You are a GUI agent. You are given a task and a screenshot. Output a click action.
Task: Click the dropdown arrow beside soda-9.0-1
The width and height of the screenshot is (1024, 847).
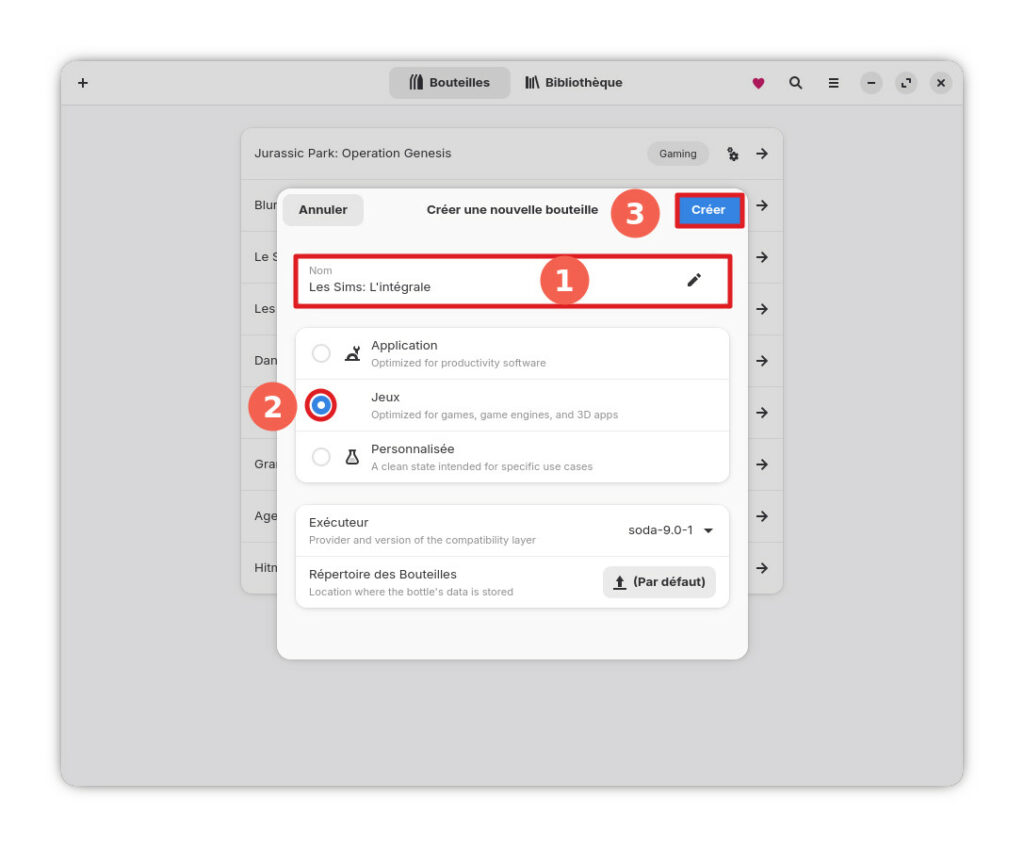click(x=708, y=531)
